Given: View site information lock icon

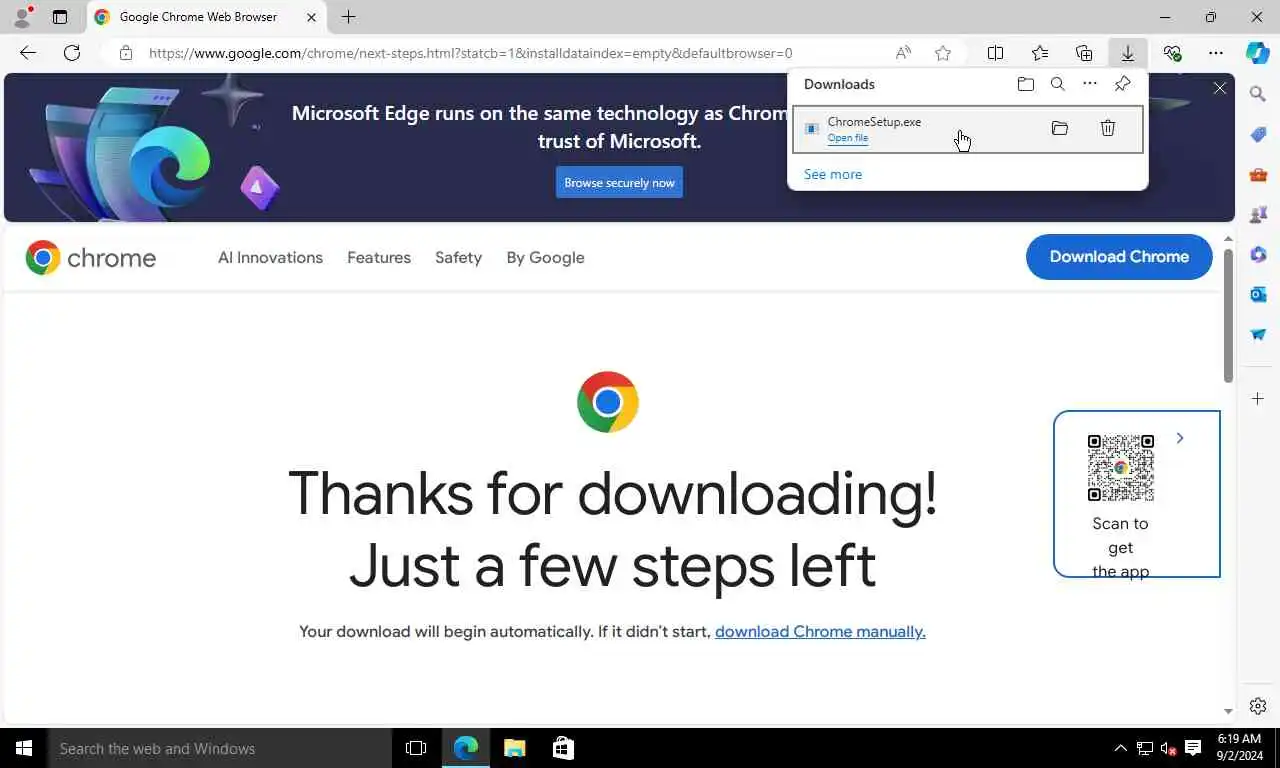Looking at the screenshot, I should [x=125, y=53].
